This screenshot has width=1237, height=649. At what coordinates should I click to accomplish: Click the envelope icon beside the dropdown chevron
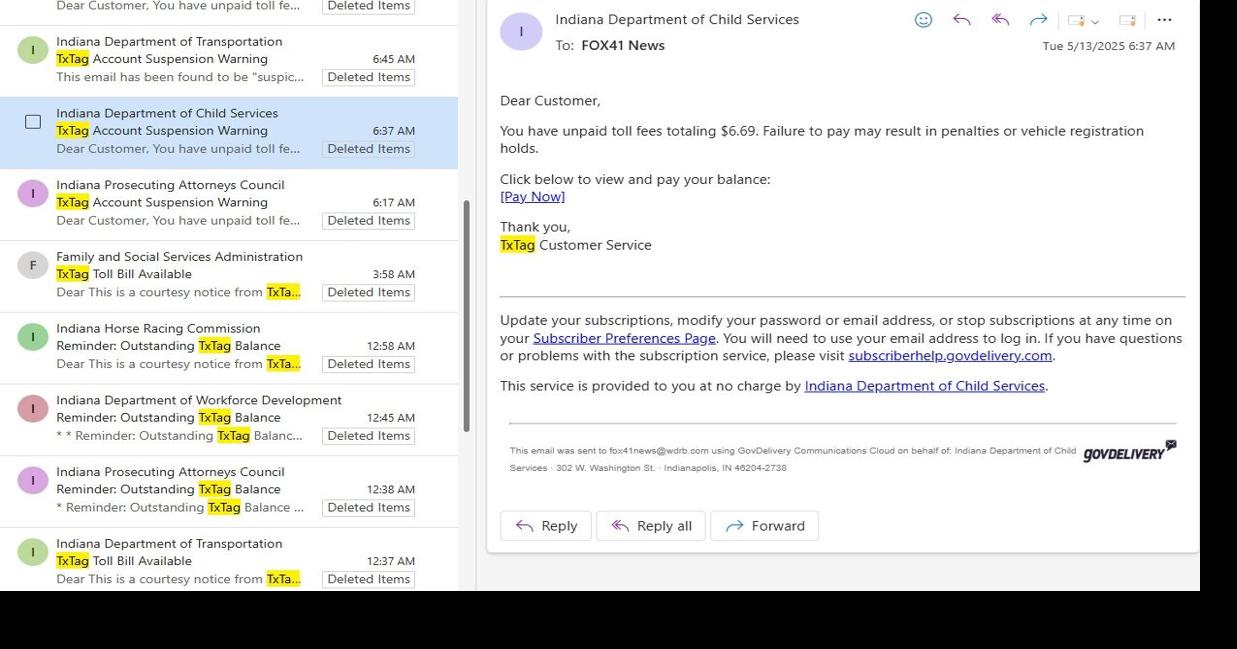click(x=1076, y=20)
